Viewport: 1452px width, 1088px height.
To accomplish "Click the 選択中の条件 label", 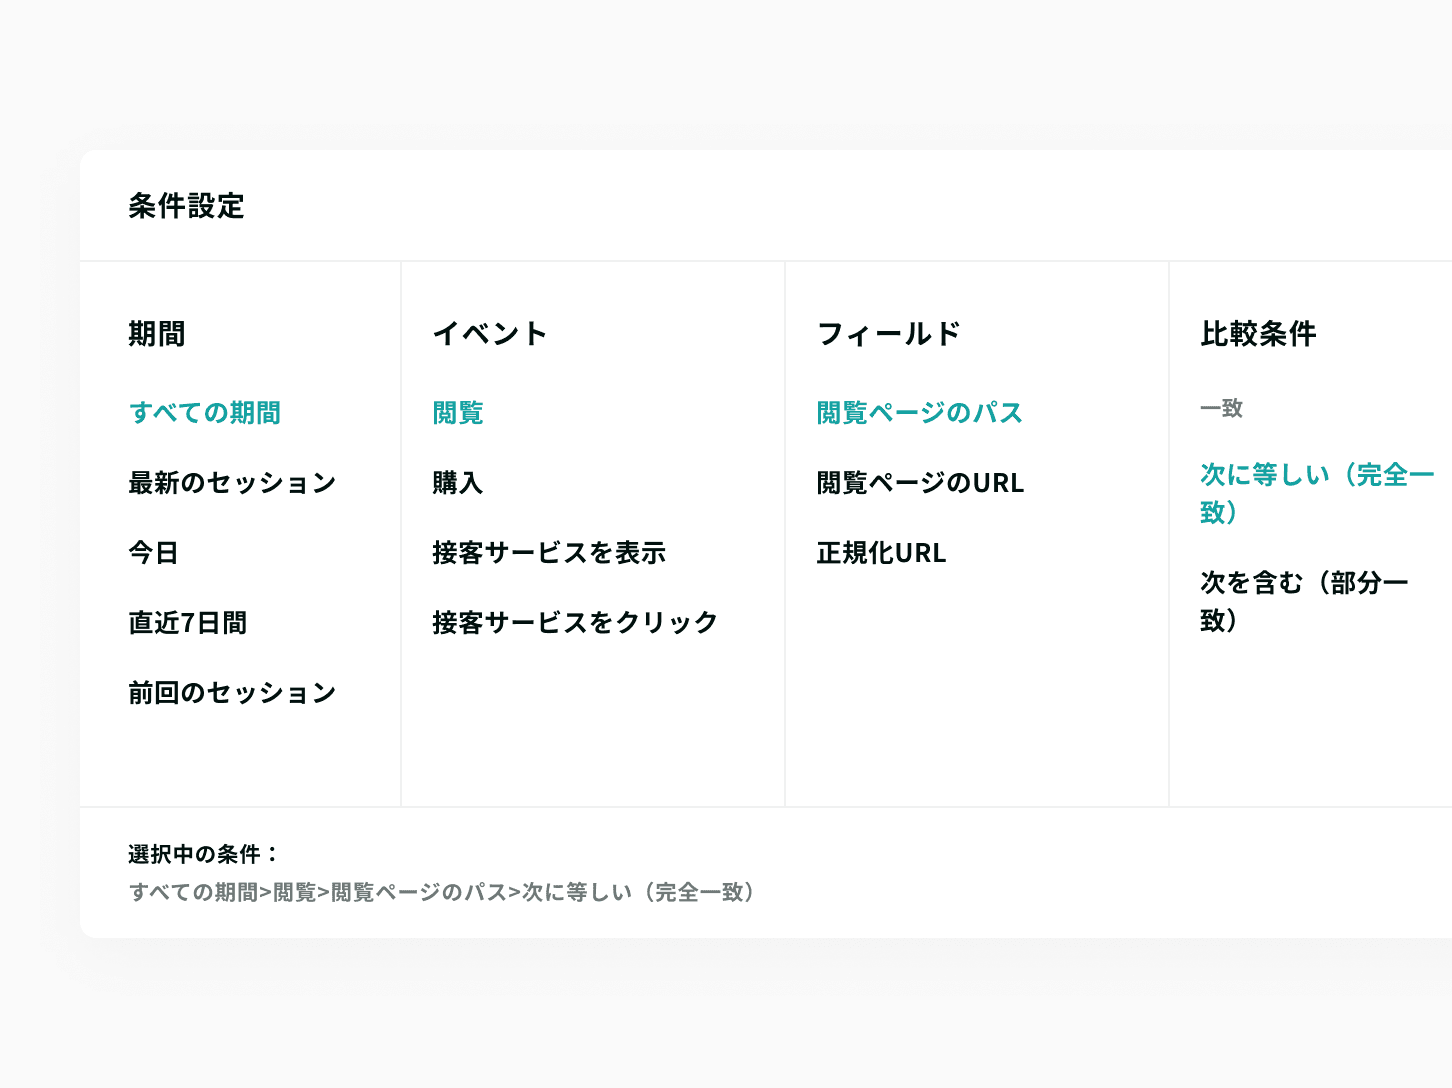I will coord(203,854).
